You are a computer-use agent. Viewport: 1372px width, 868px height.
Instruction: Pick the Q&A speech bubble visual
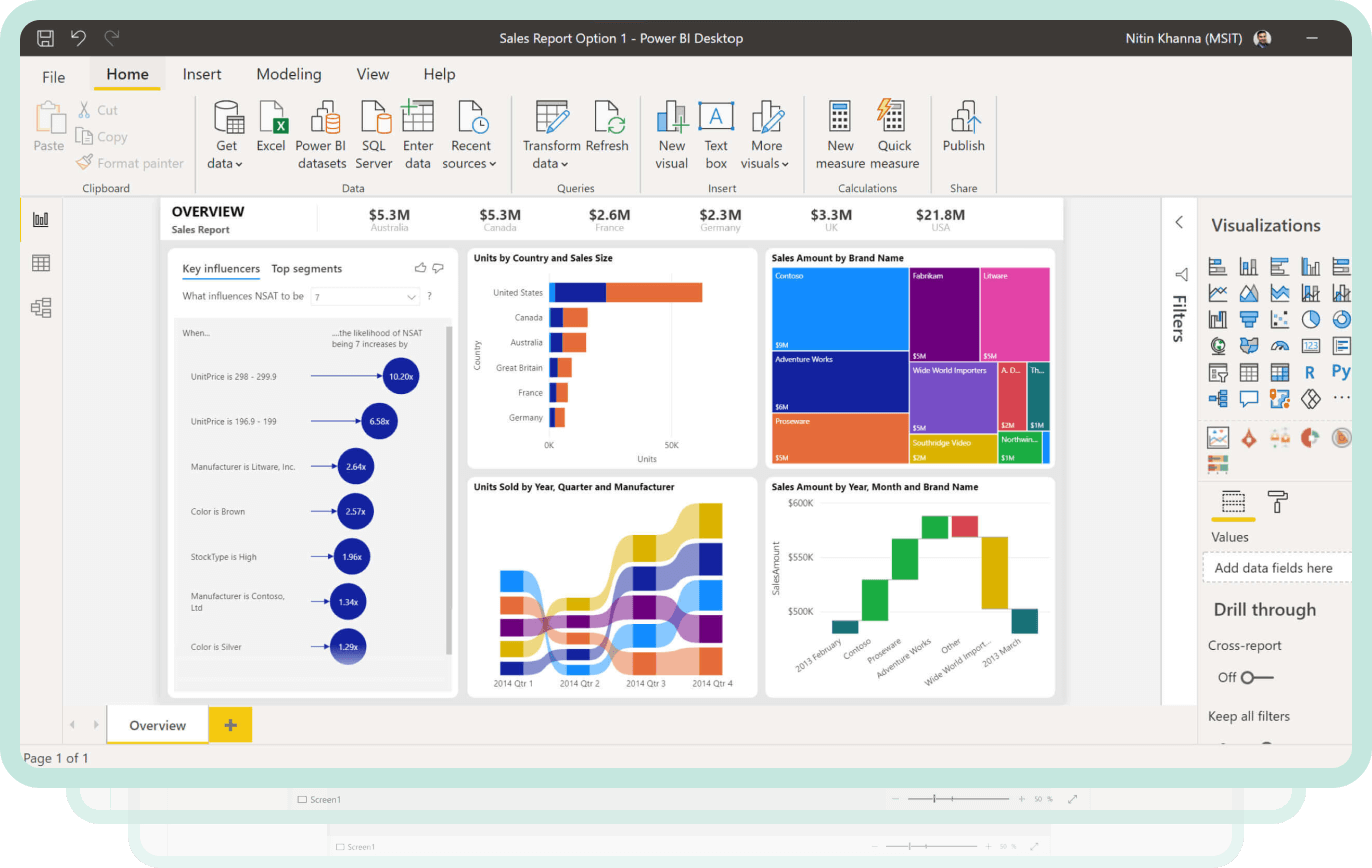pyautogui.click(x=1249, y=399)
